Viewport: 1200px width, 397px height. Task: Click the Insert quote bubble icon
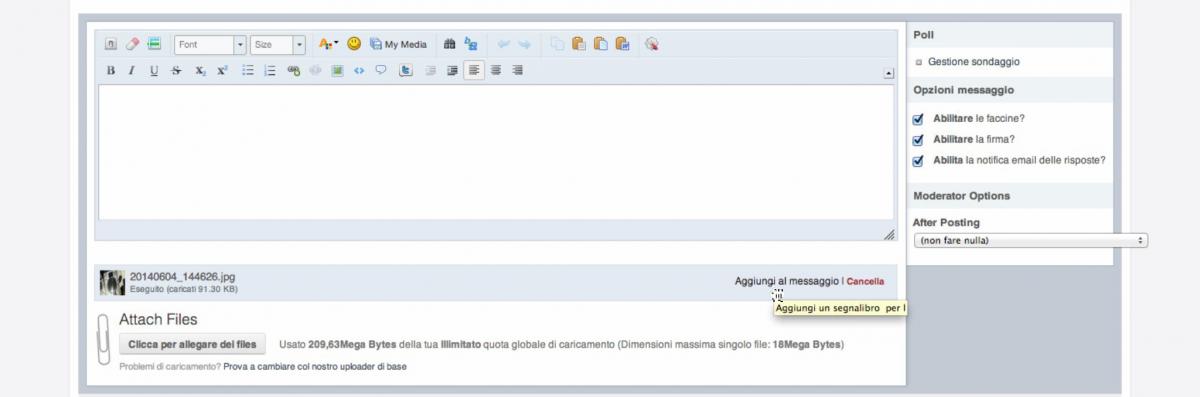coord(380,71)
